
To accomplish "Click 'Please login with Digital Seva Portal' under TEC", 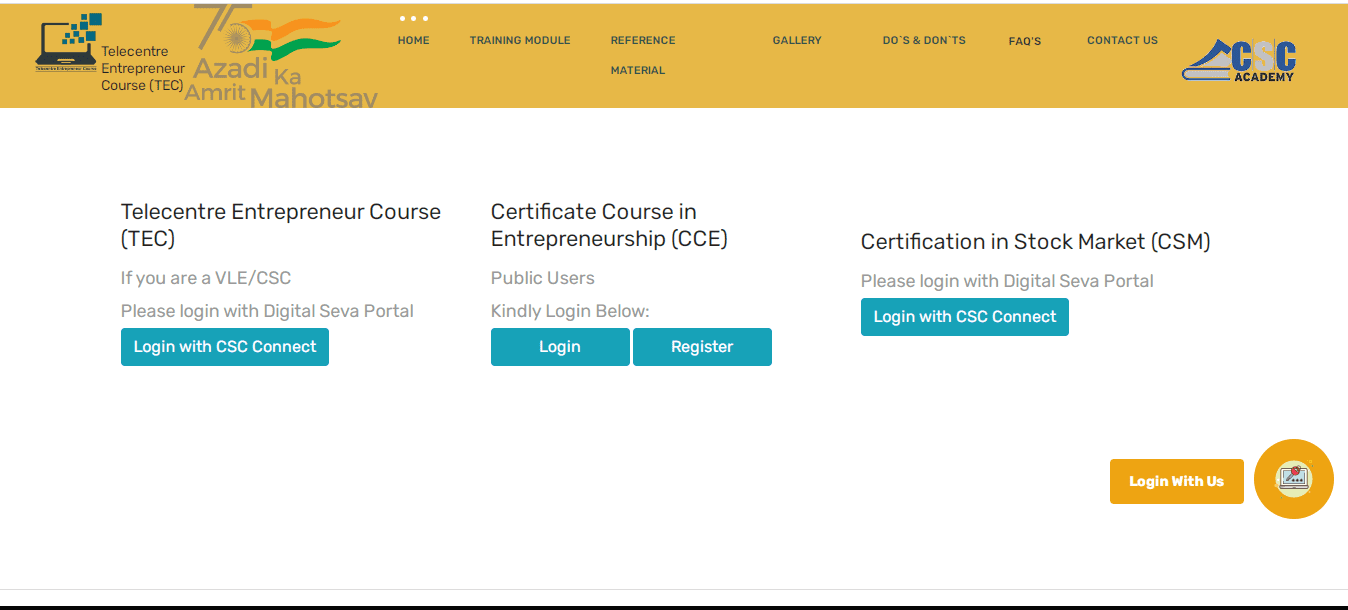I will (267, 311).
